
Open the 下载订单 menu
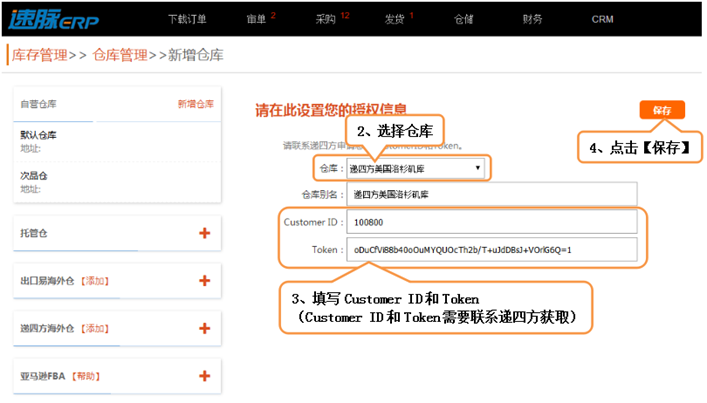point(187,19)
